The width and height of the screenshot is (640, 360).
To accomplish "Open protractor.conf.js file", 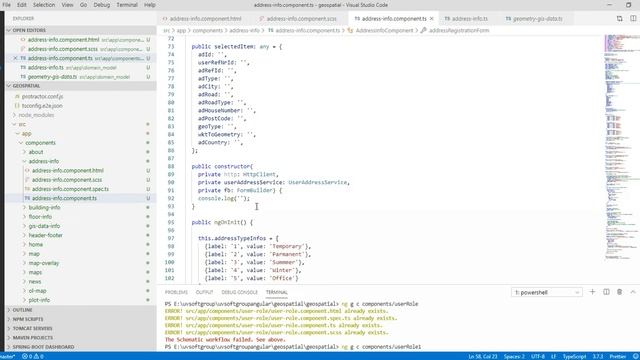I will pos(42,97).
